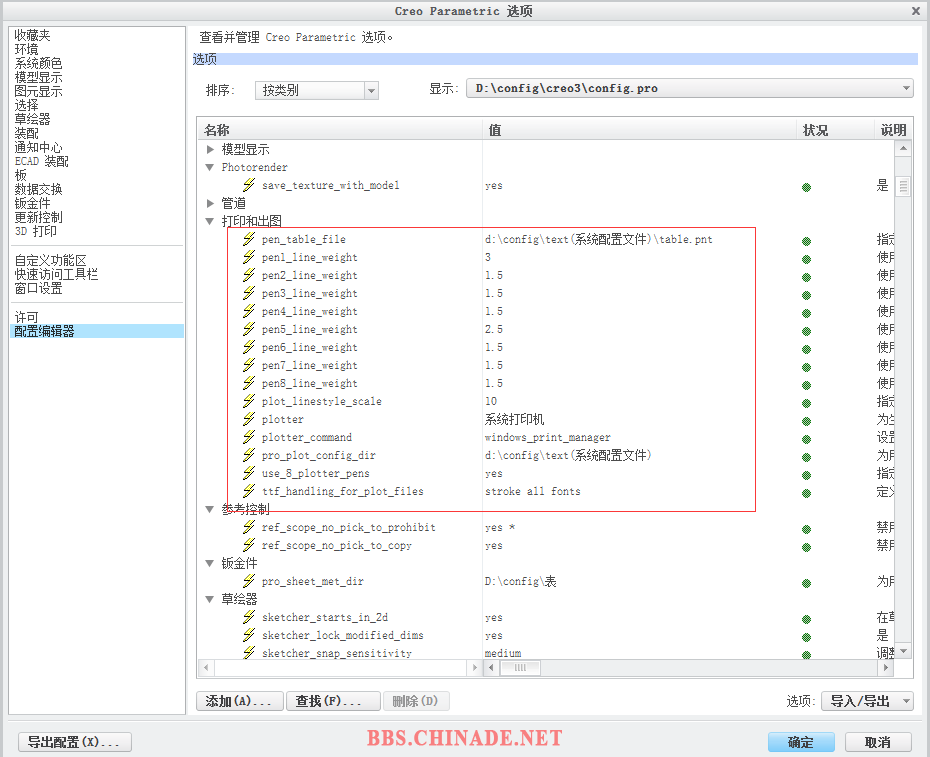
Task: Select the value 系统打印机 for plotter
Action: coord(514,419)
